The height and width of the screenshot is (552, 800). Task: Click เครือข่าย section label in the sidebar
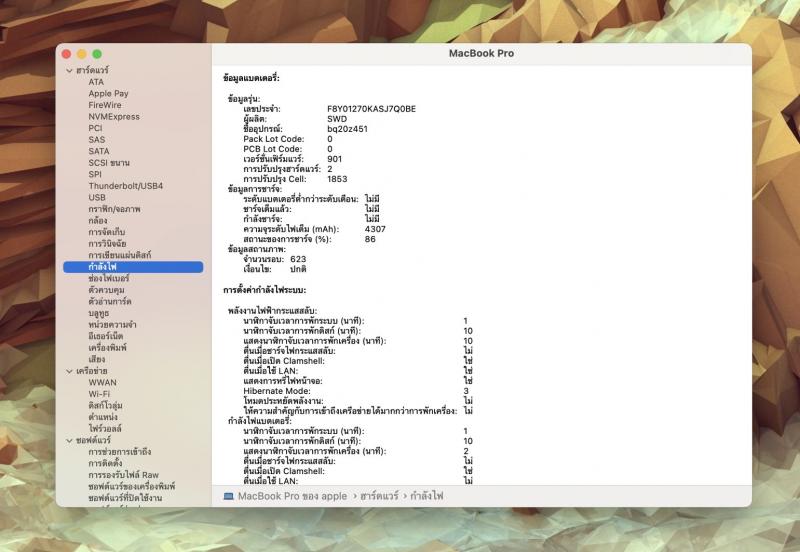click(92, 371)
